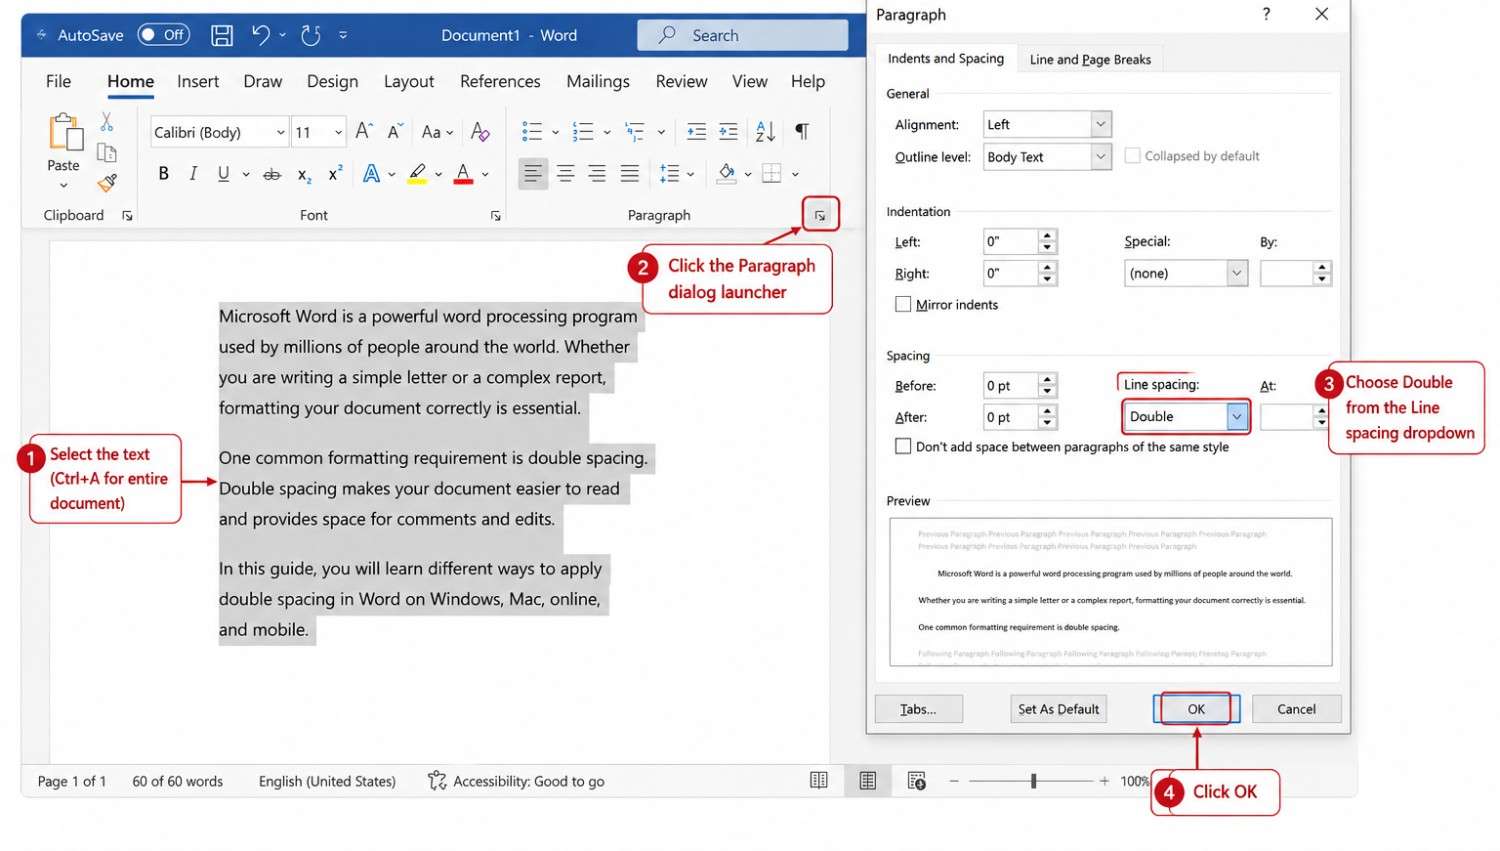Apply subscript formatting

(304, 174)
